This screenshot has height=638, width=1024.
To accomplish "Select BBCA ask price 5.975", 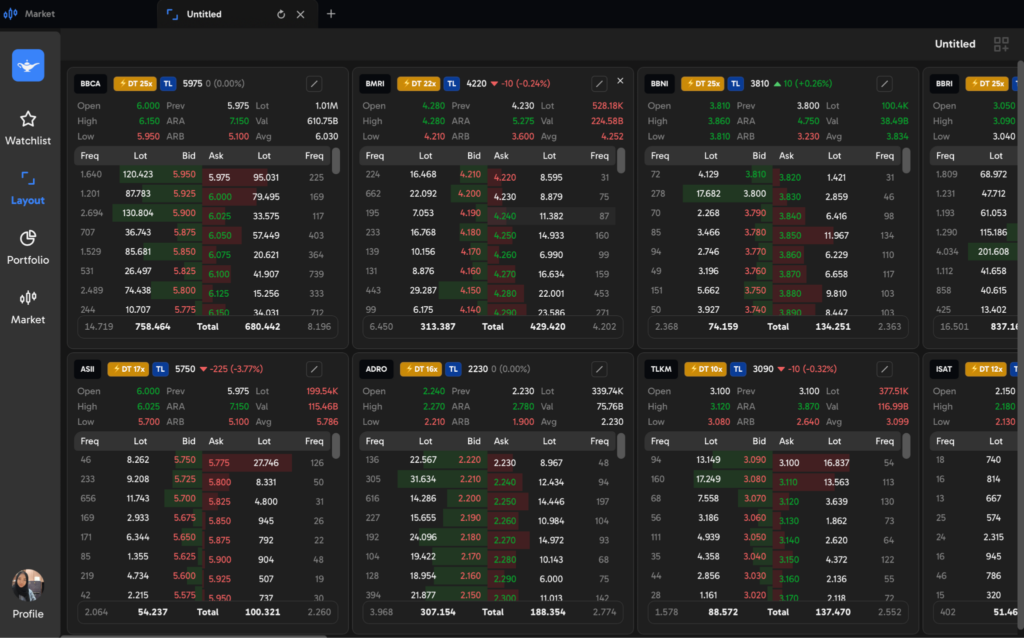I will click(x=219, y=177).
